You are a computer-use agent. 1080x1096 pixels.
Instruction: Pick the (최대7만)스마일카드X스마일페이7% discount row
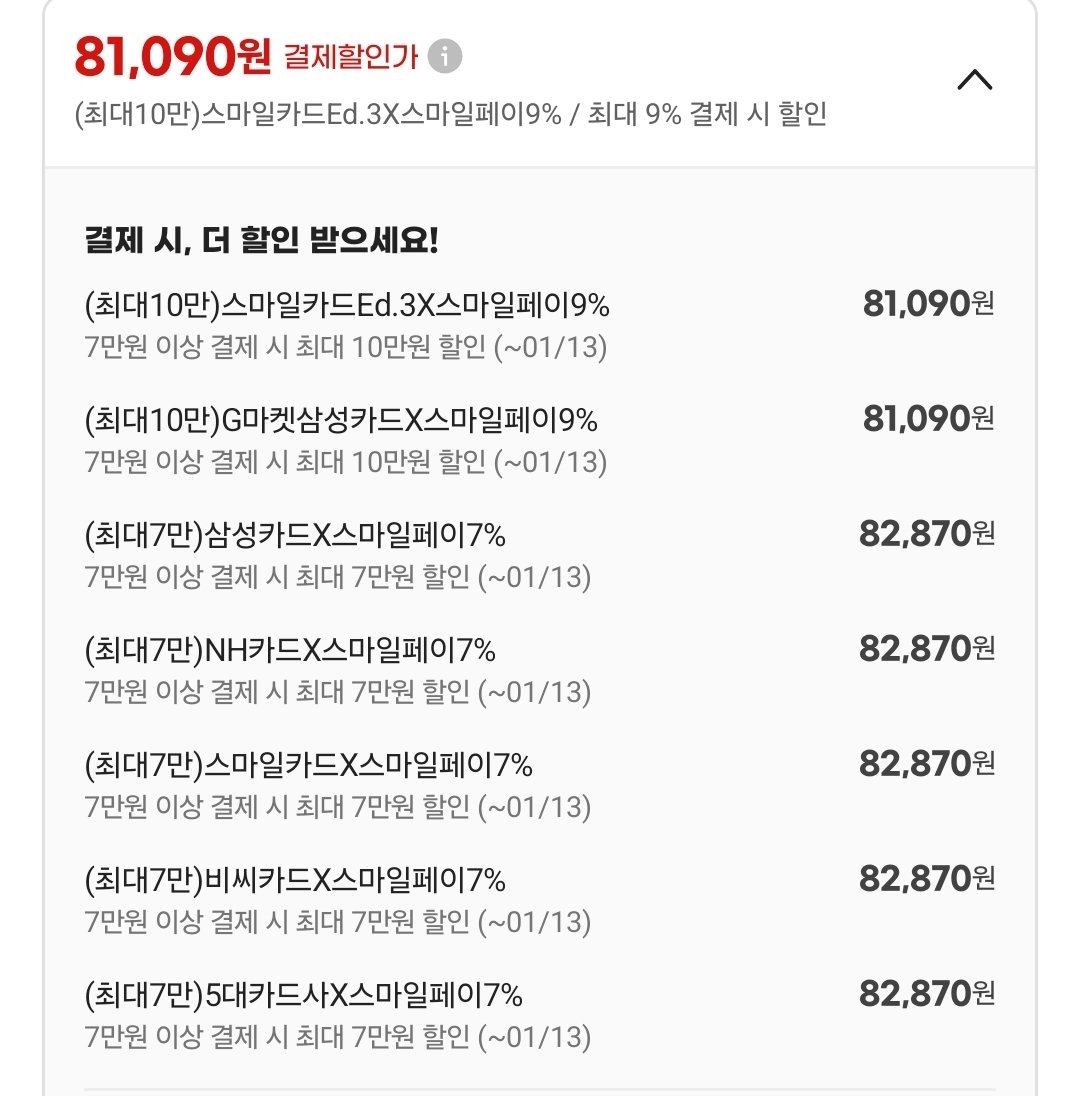(309, 765)
